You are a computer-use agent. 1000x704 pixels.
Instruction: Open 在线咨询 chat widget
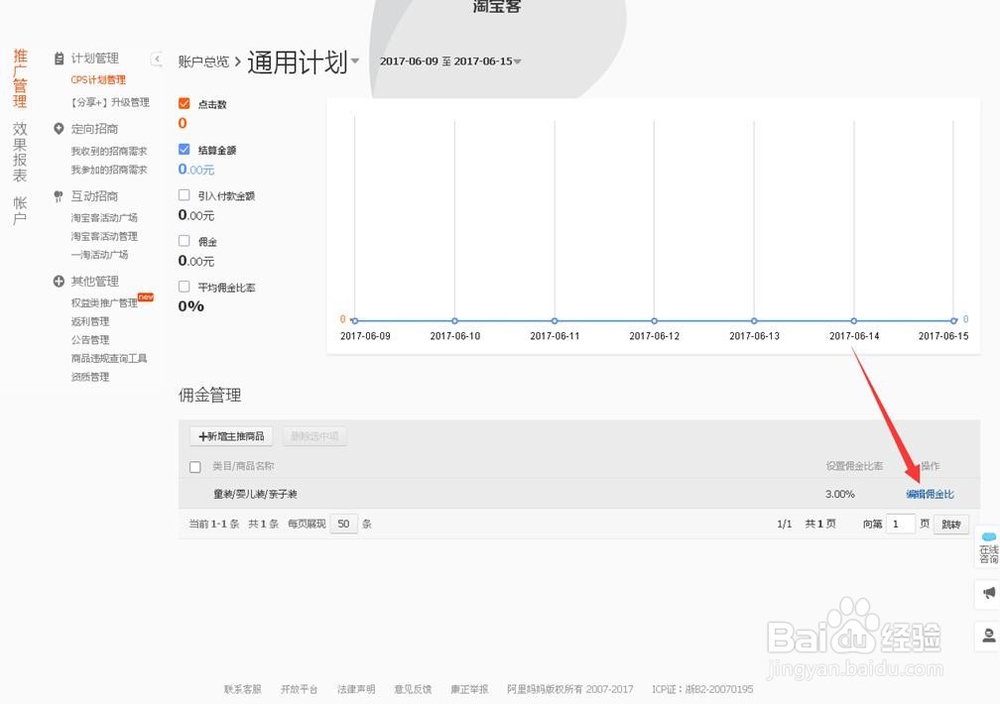point(989,547)
